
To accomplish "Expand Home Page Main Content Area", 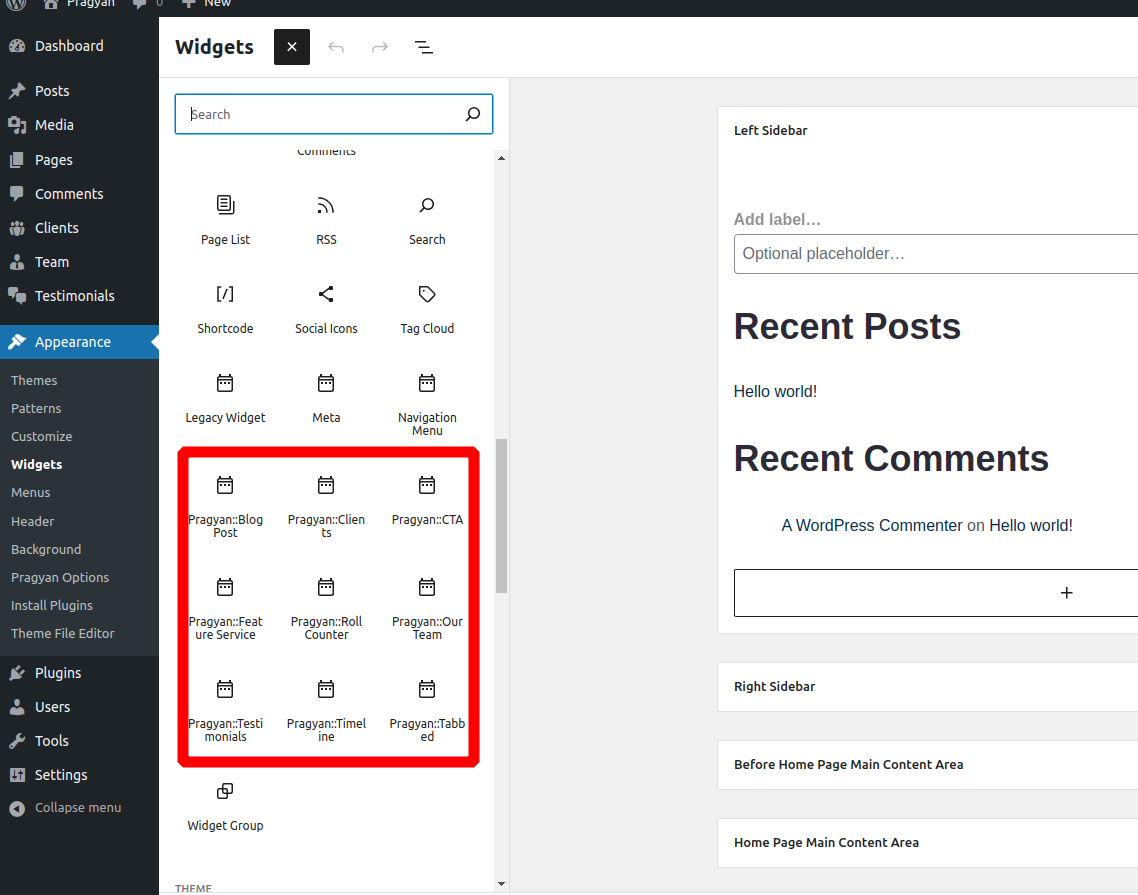I will [928, 843].
